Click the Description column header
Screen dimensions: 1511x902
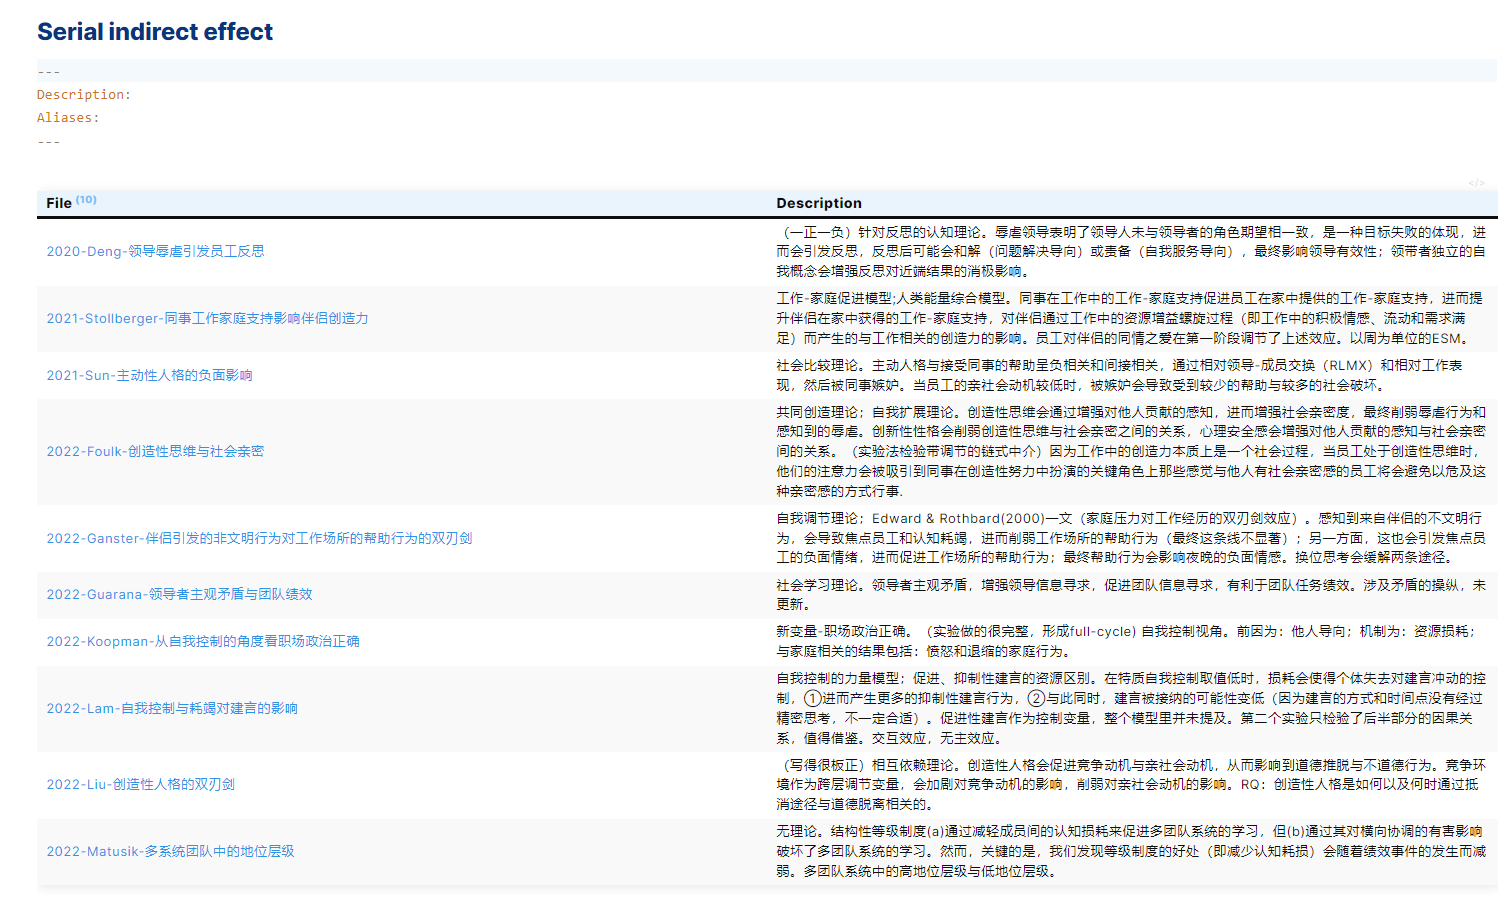point(819,203)
